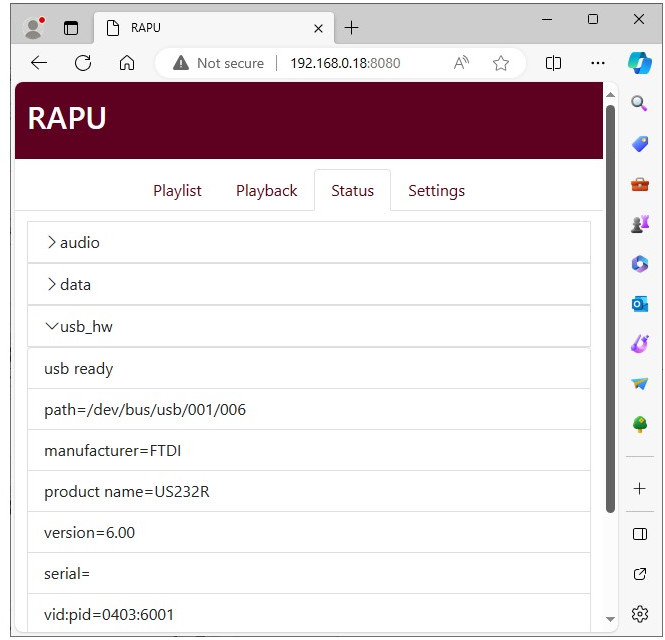
Task: Click the 'vid:pid=0403:6001' row
Action: 309,614
